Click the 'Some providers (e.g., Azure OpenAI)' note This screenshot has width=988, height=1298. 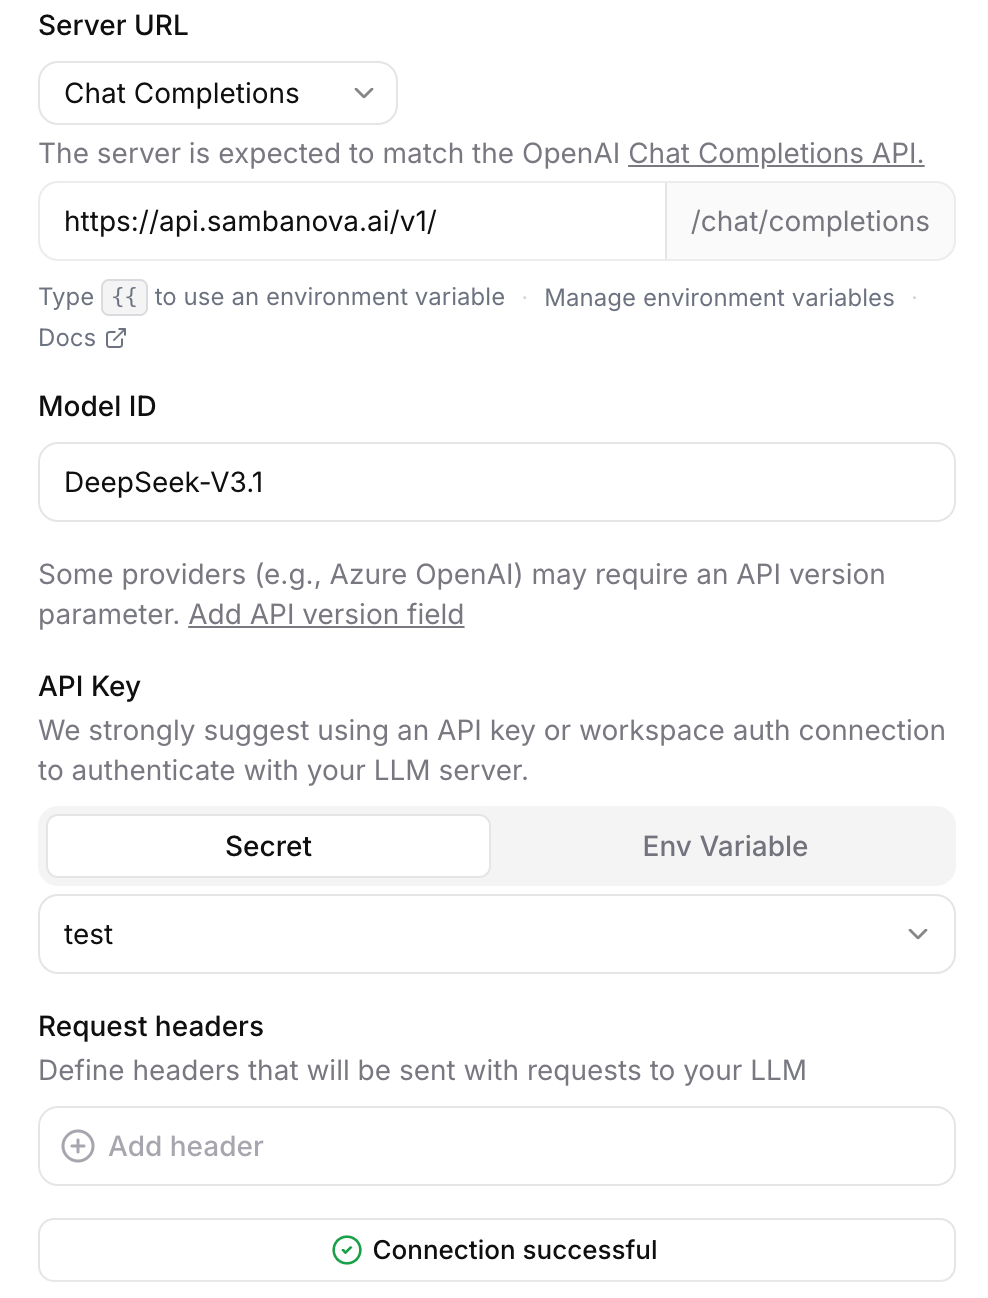461,594
